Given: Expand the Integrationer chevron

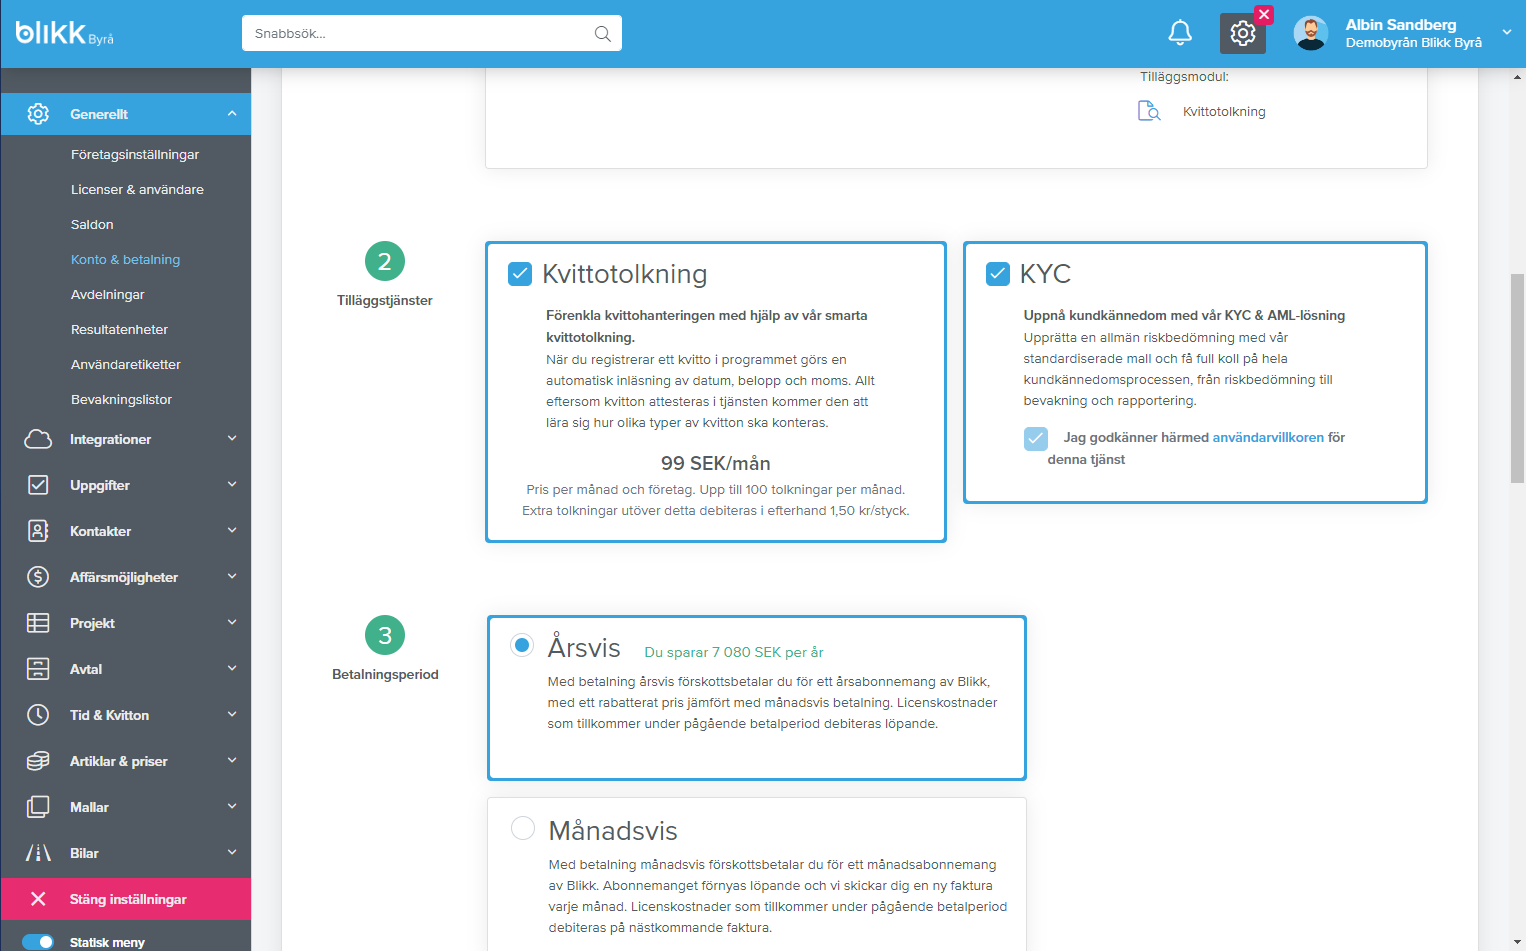Looking at the screenshot, I should click(x=232, y=439).
